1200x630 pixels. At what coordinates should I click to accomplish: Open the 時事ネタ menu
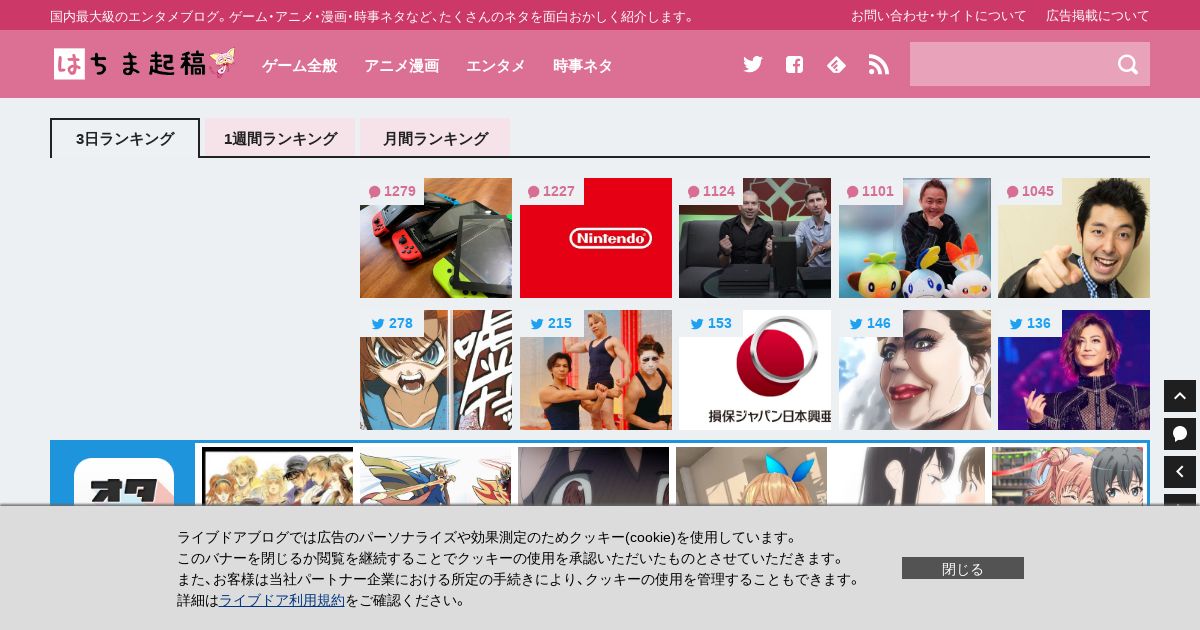click(x=582, y=65)
